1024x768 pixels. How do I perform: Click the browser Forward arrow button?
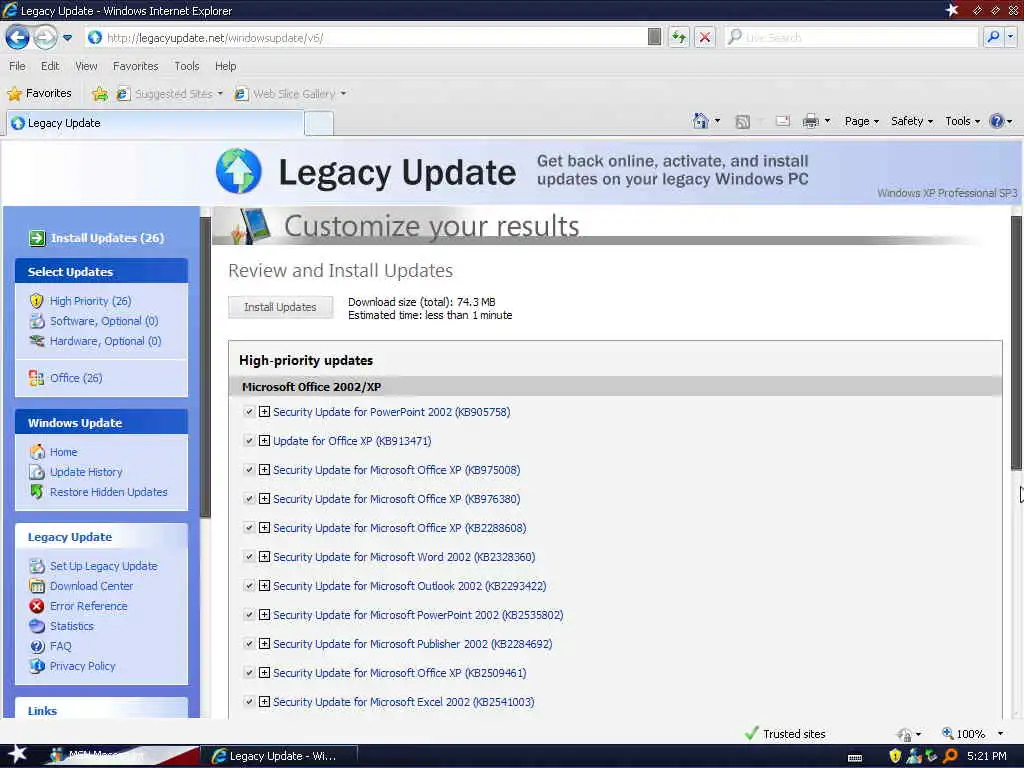[x=44, y=37]
